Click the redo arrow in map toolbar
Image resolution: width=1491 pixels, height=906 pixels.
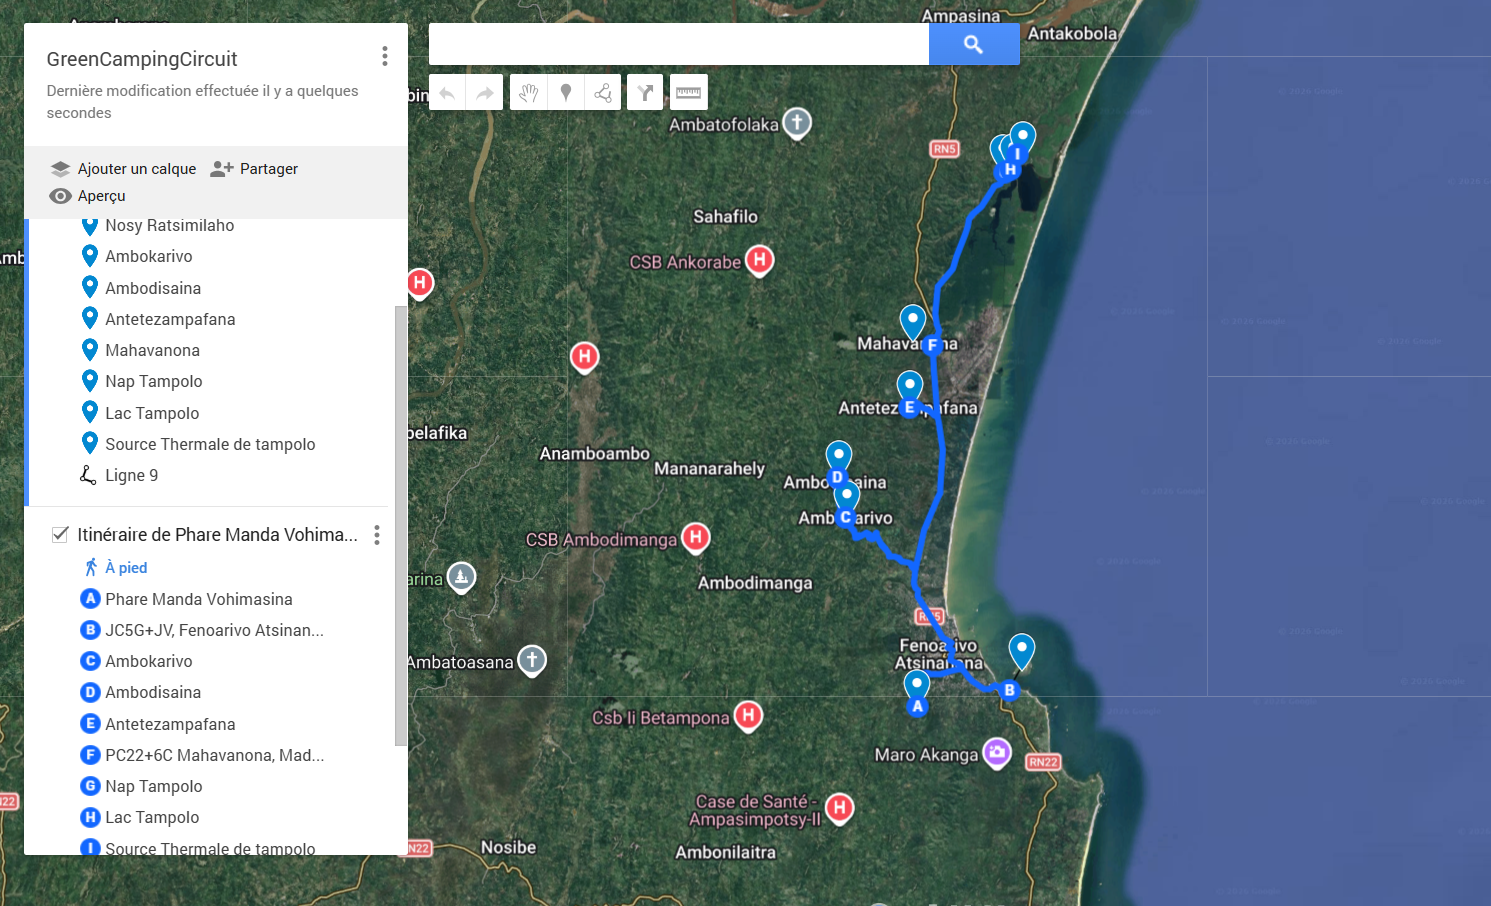coord(484,93)
